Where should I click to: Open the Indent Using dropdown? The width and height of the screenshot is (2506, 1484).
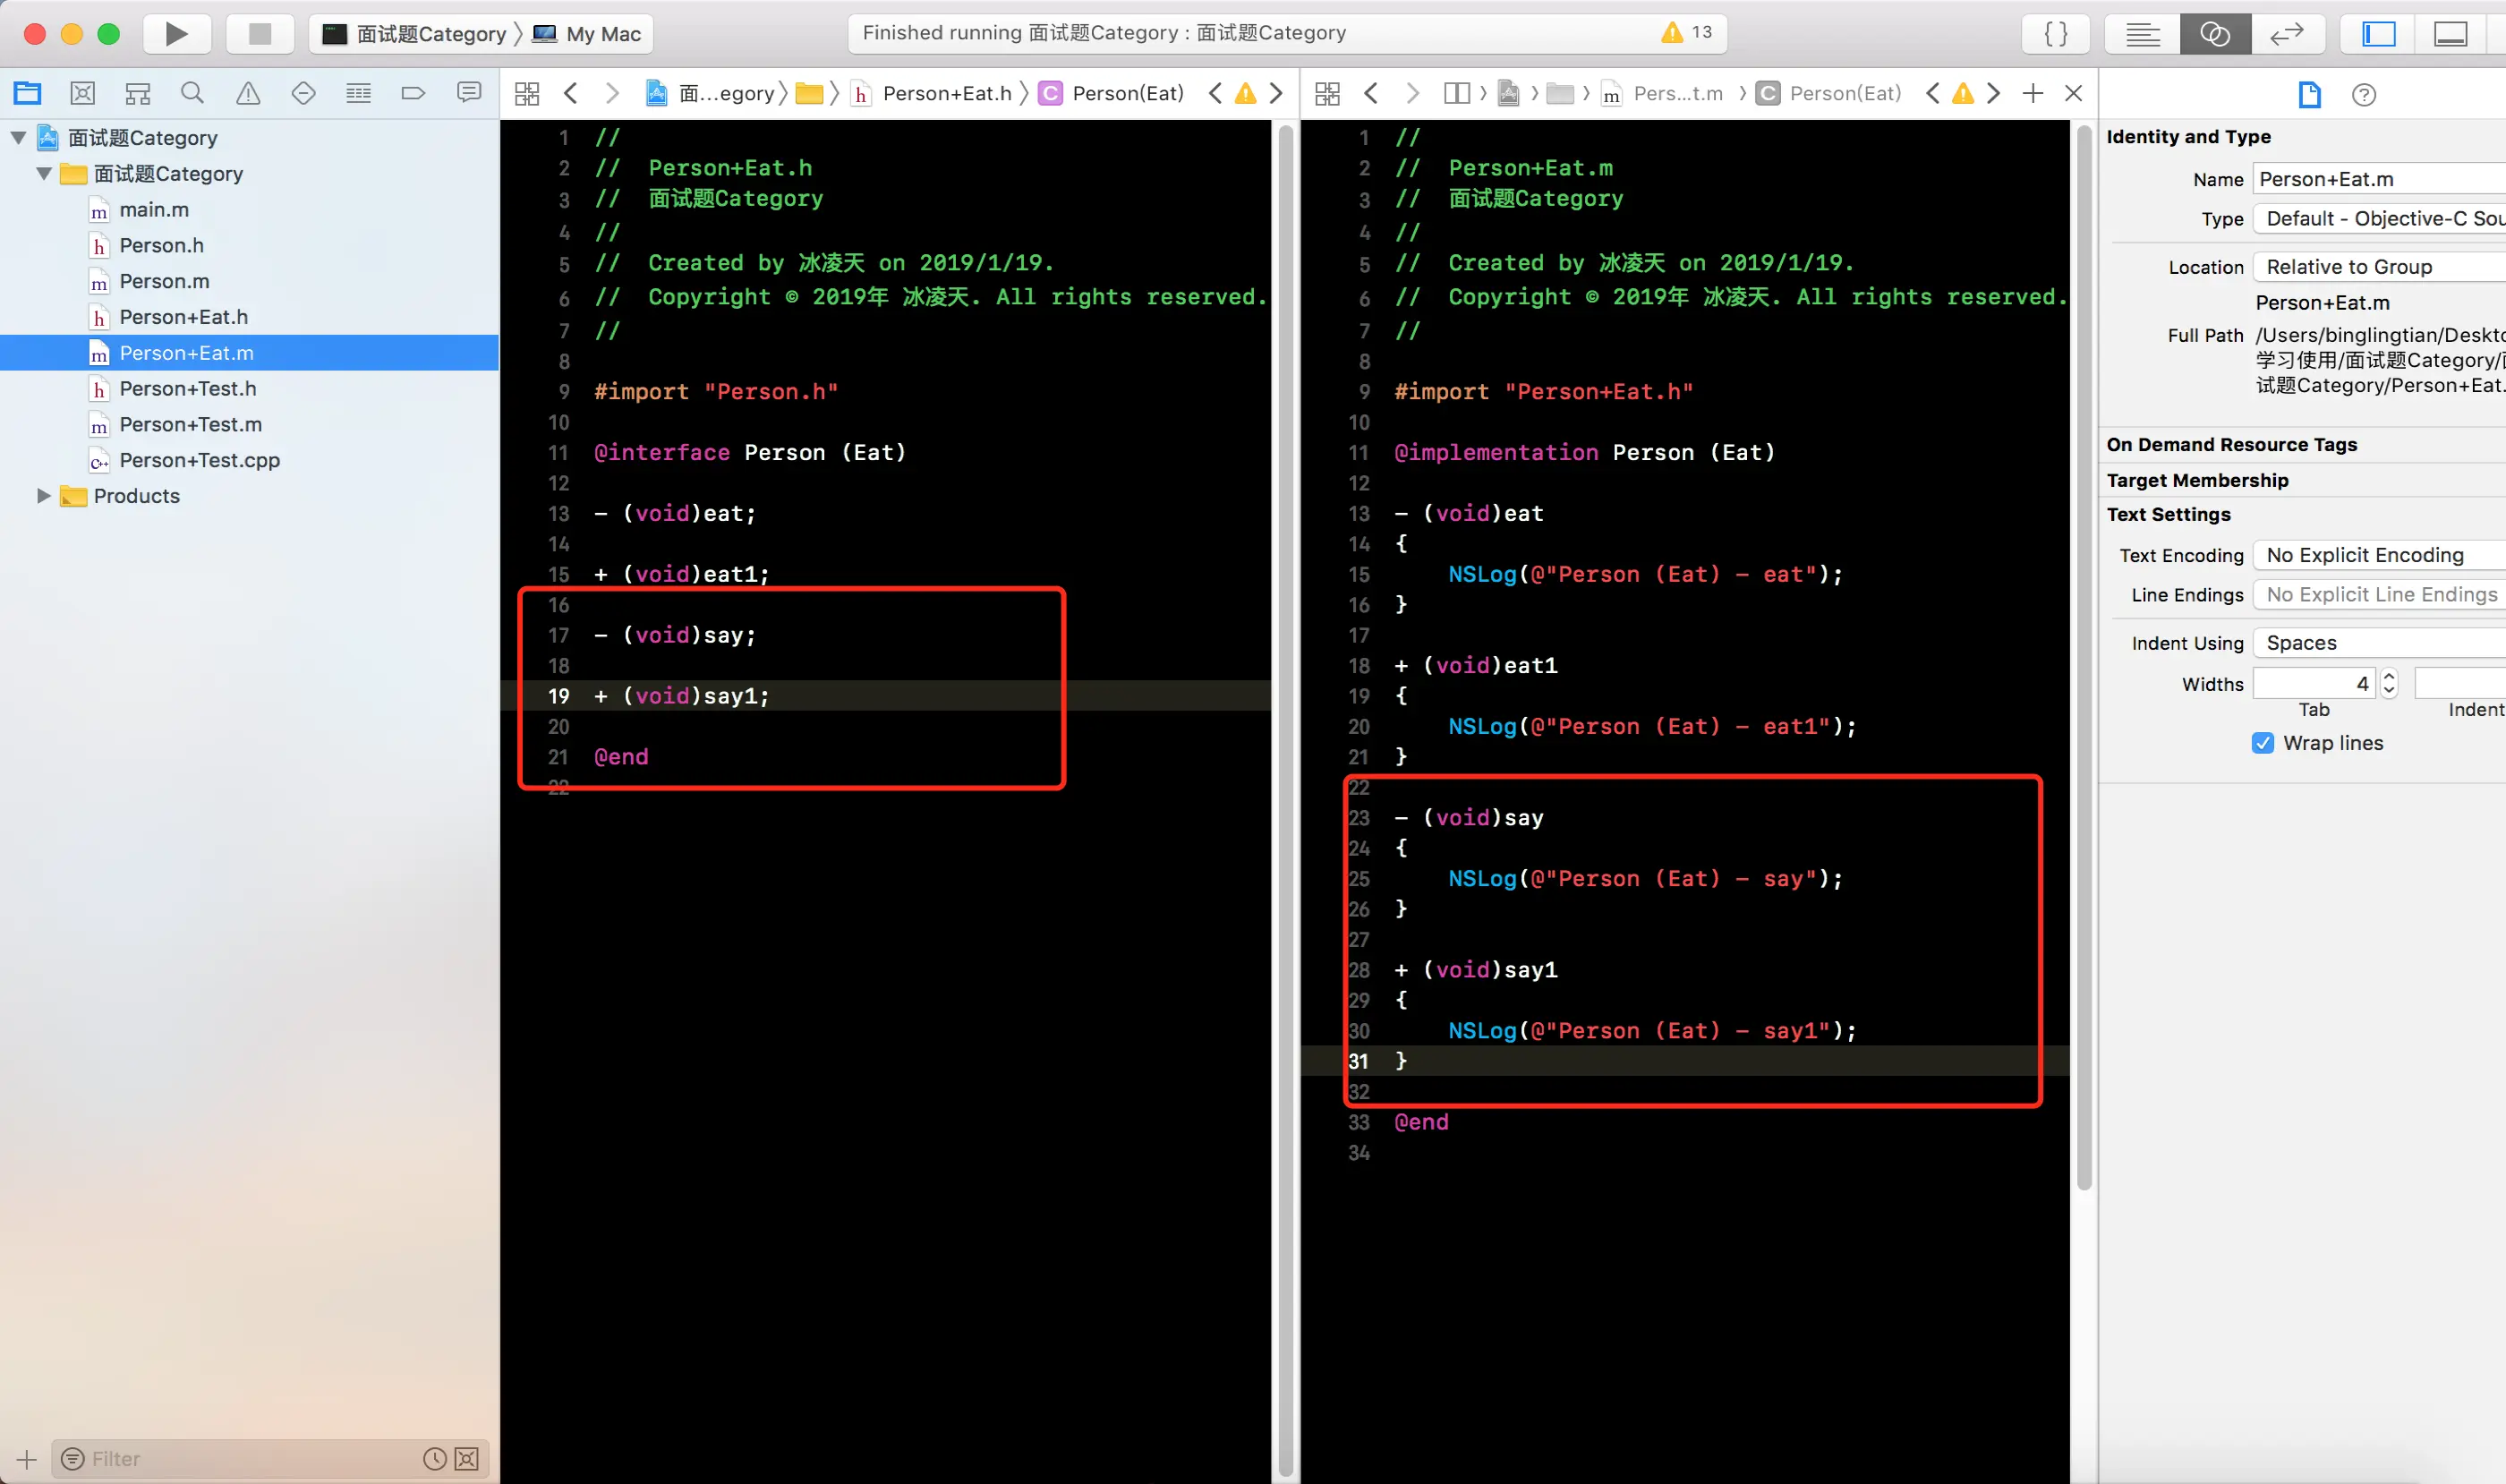(2380, 643)
